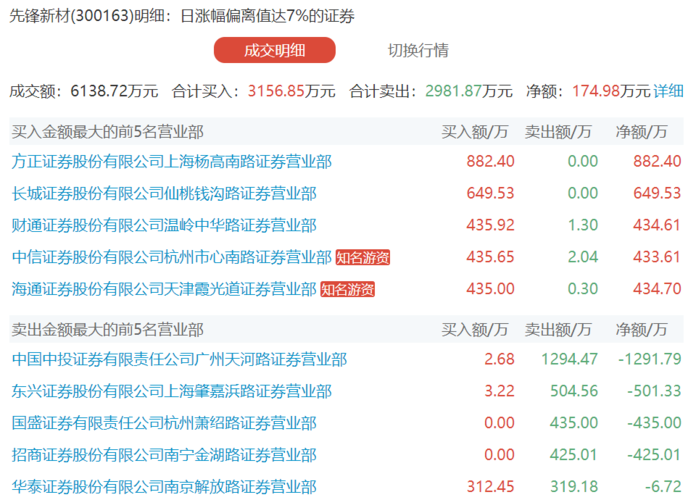Click net amount -435.00 for 国盛证券
688x500 pixels.
click(654, 423)
